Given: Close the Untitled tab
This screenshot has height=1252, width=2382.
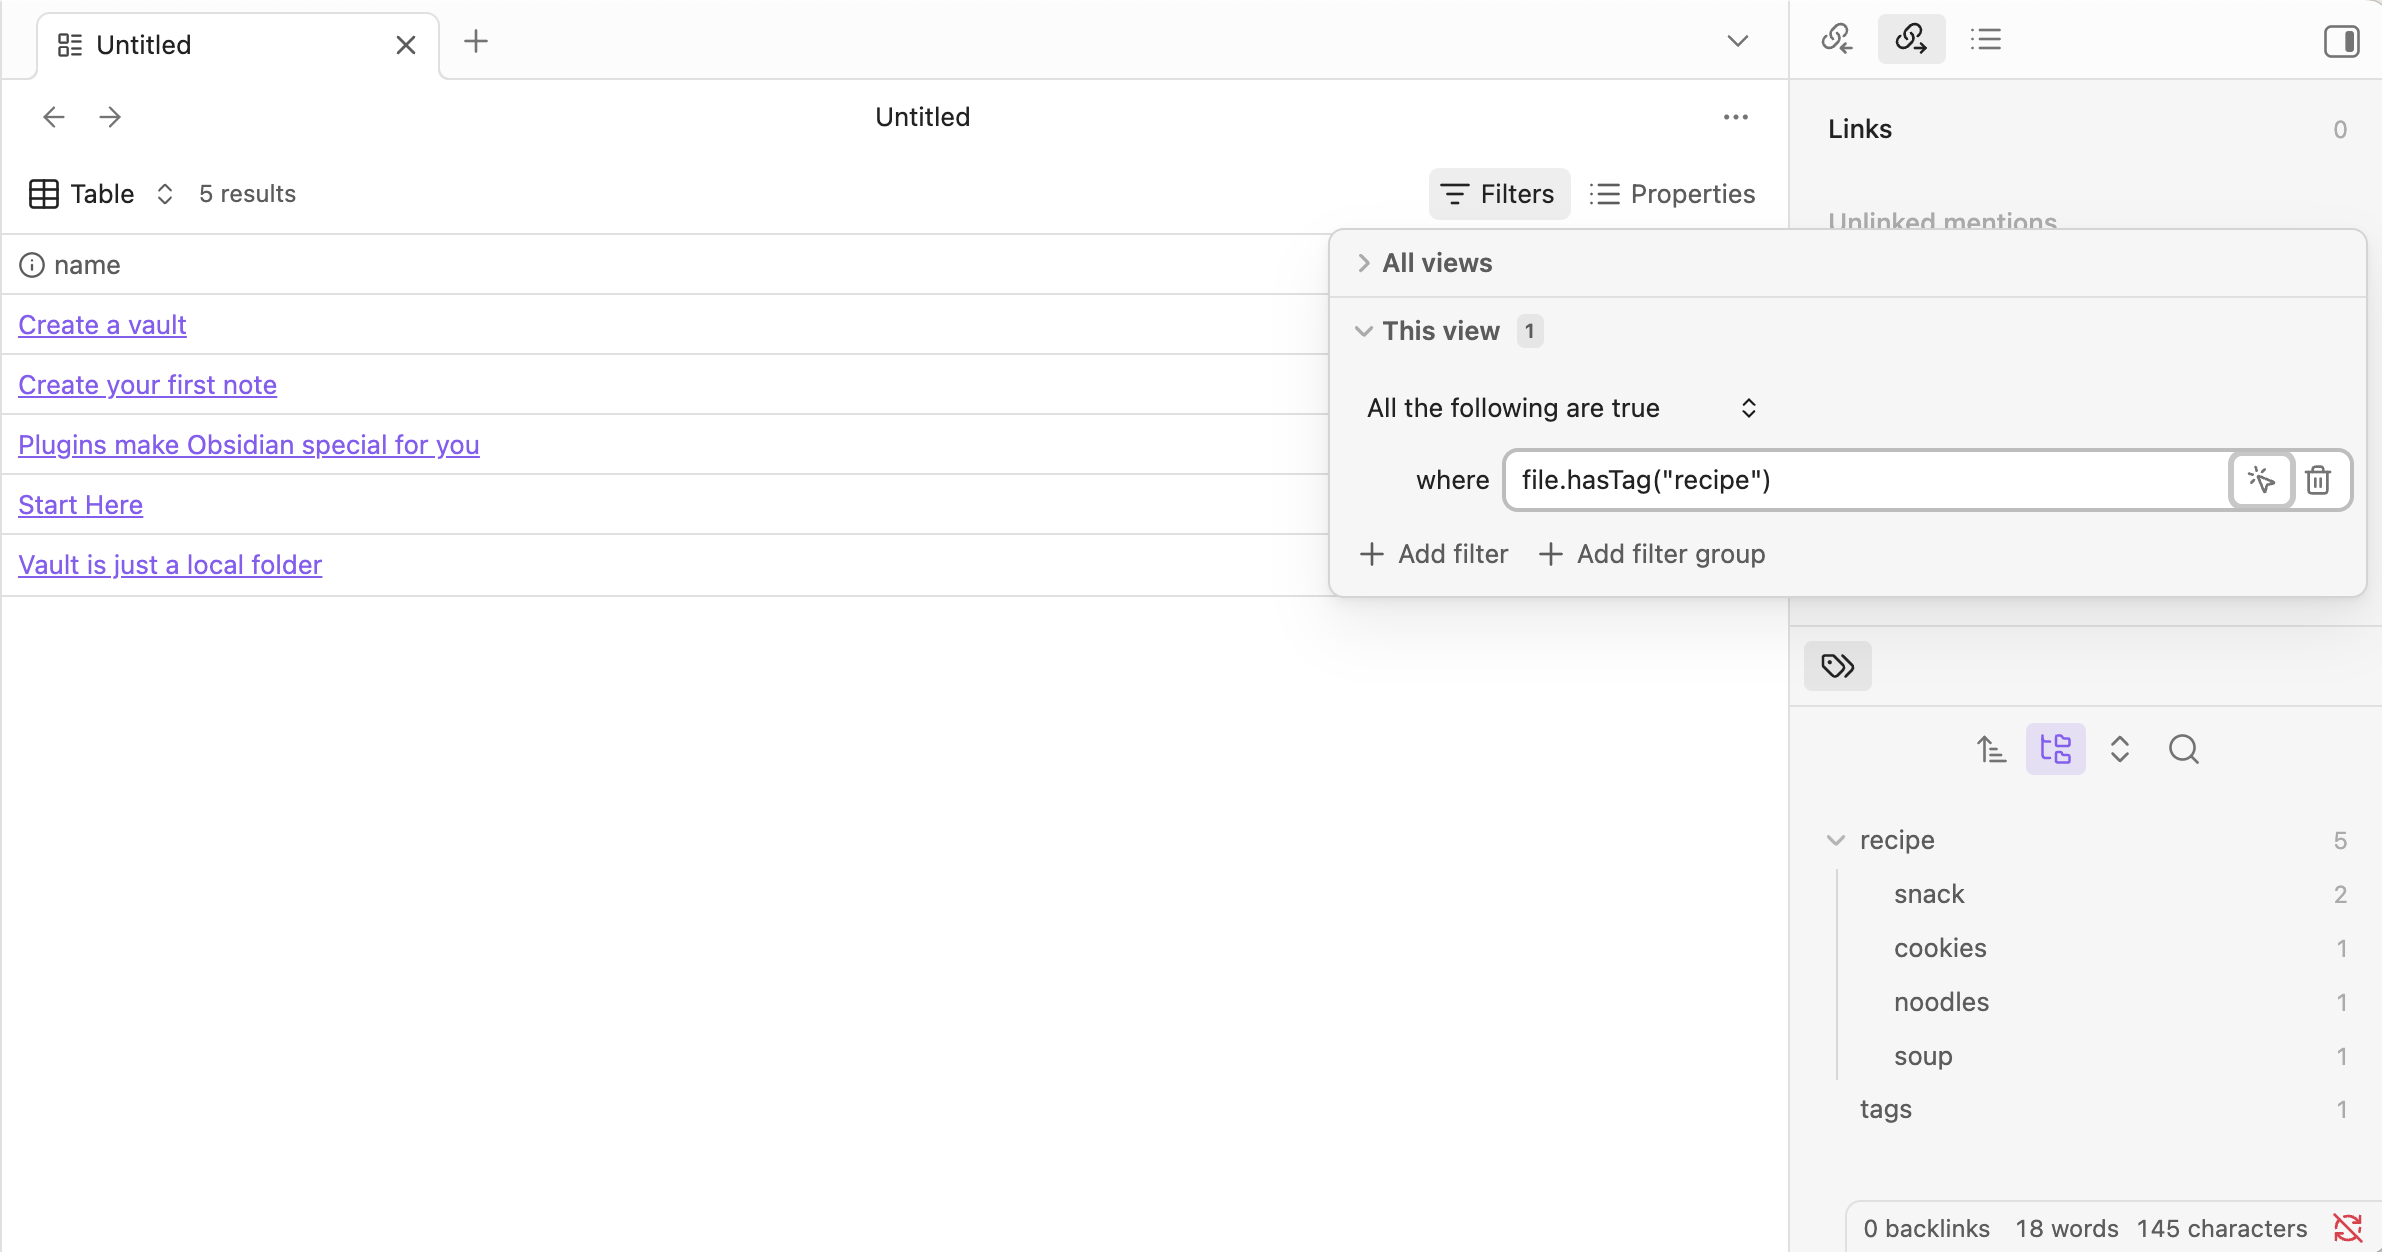Looking at the screenshot, I should [405, 45].
